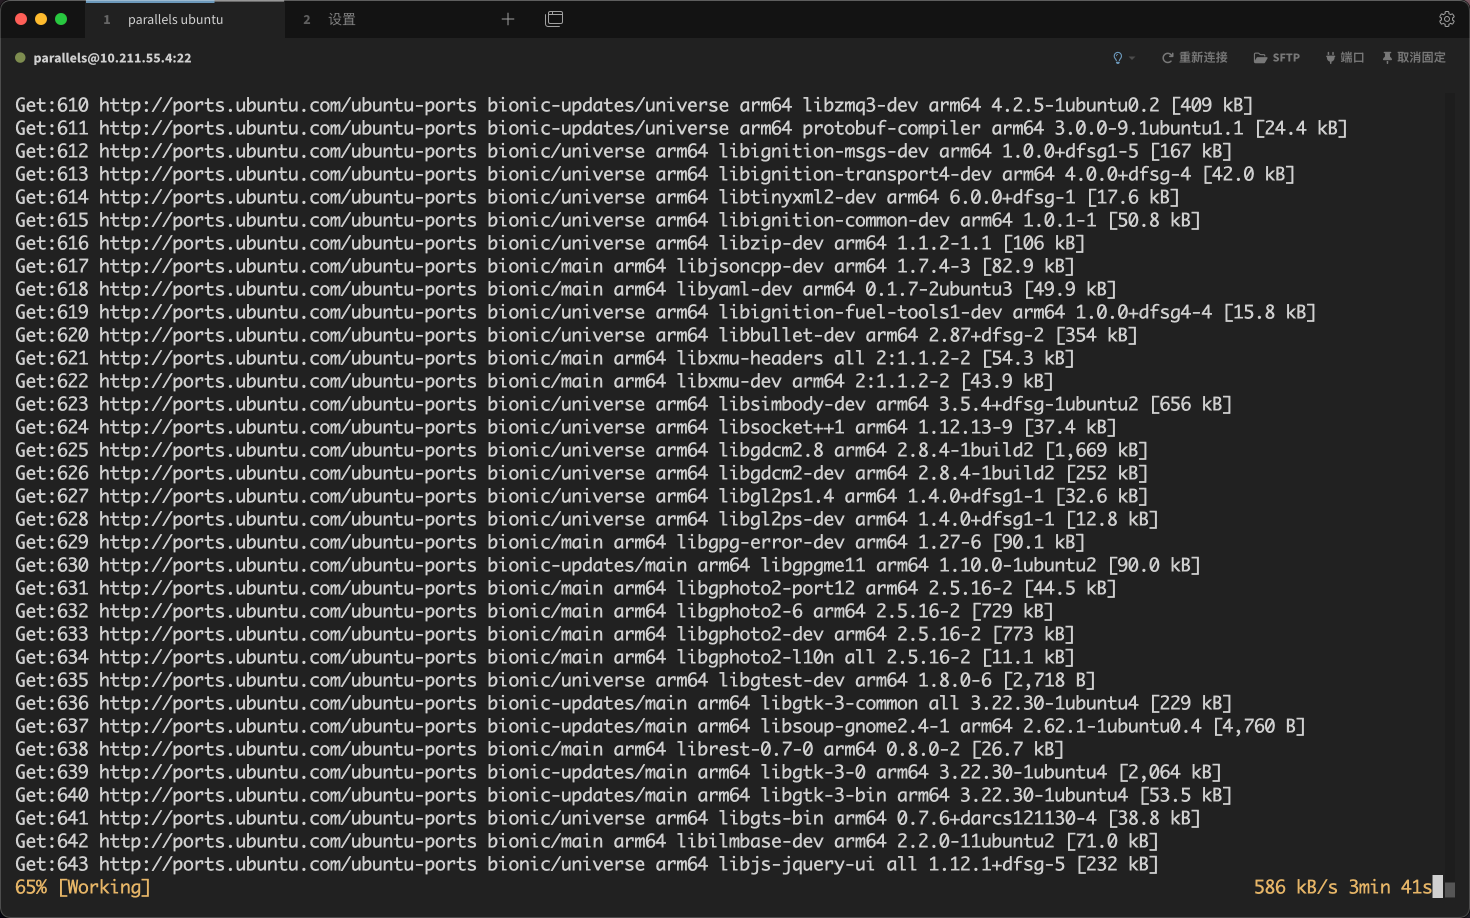
Task: Click the Get:617 libjsoncpp-dev line
Action: 545,266
